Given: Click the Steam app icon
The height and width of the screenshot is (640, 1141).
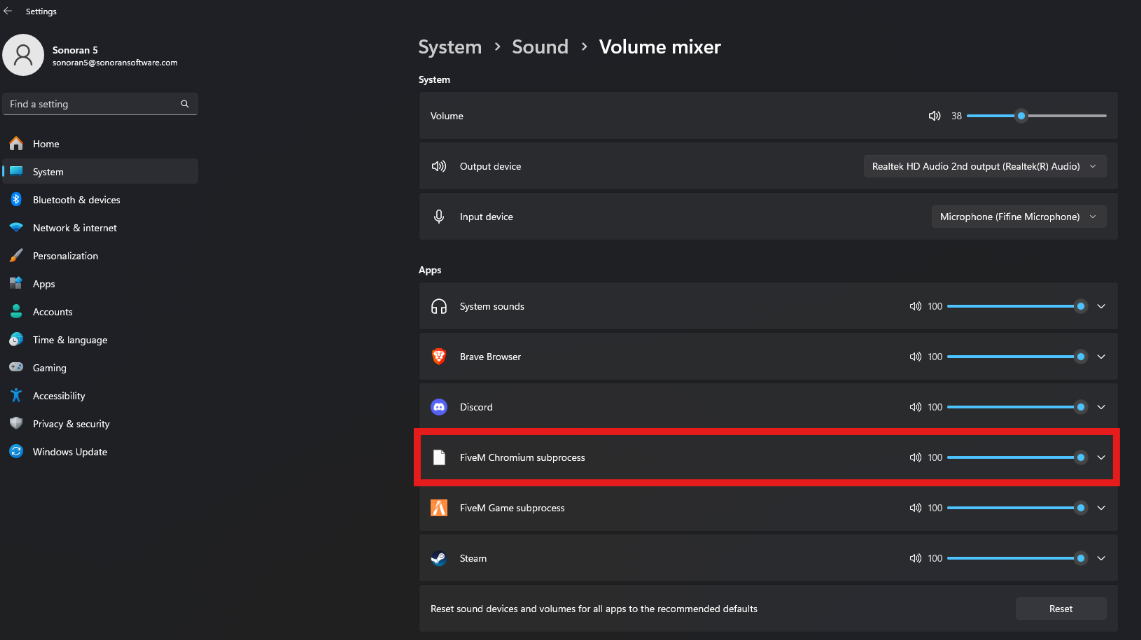Looking at the screenshot, I should [x=439, y=559].
